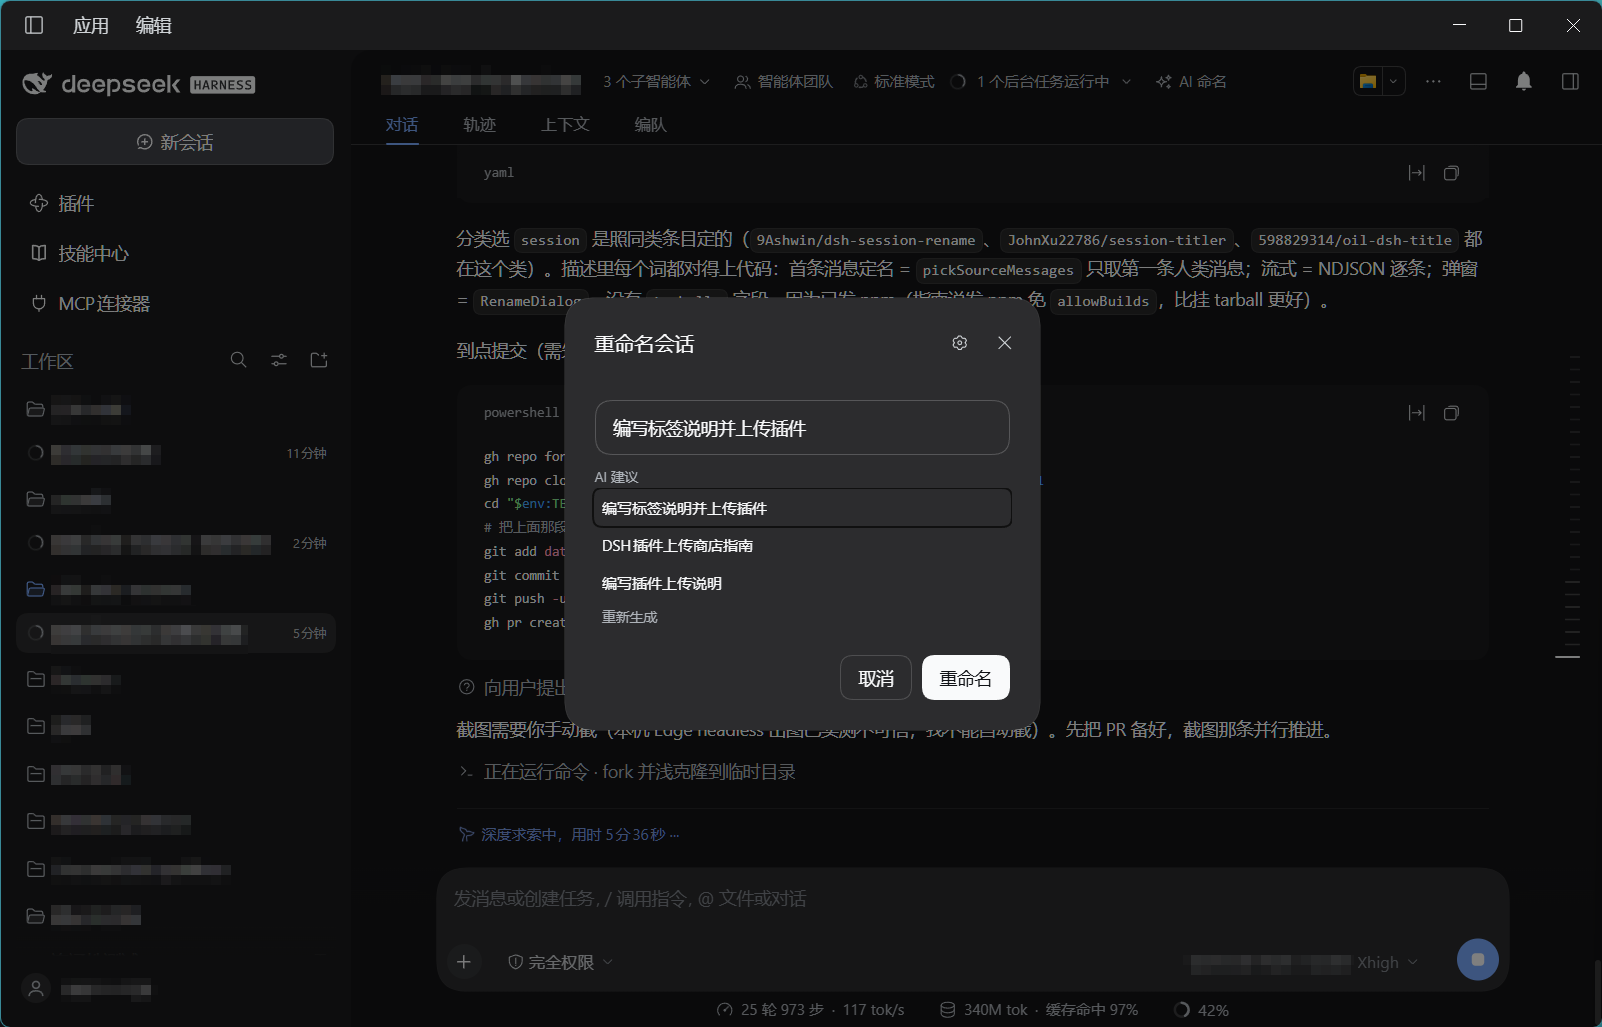
Task: Click the 新会话 button
Action: point(175,142)
